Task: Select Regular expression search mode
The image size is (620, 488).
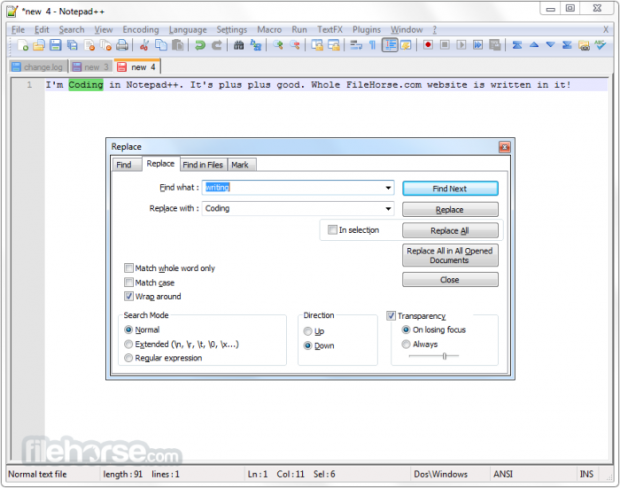Action: coord(129,357)
